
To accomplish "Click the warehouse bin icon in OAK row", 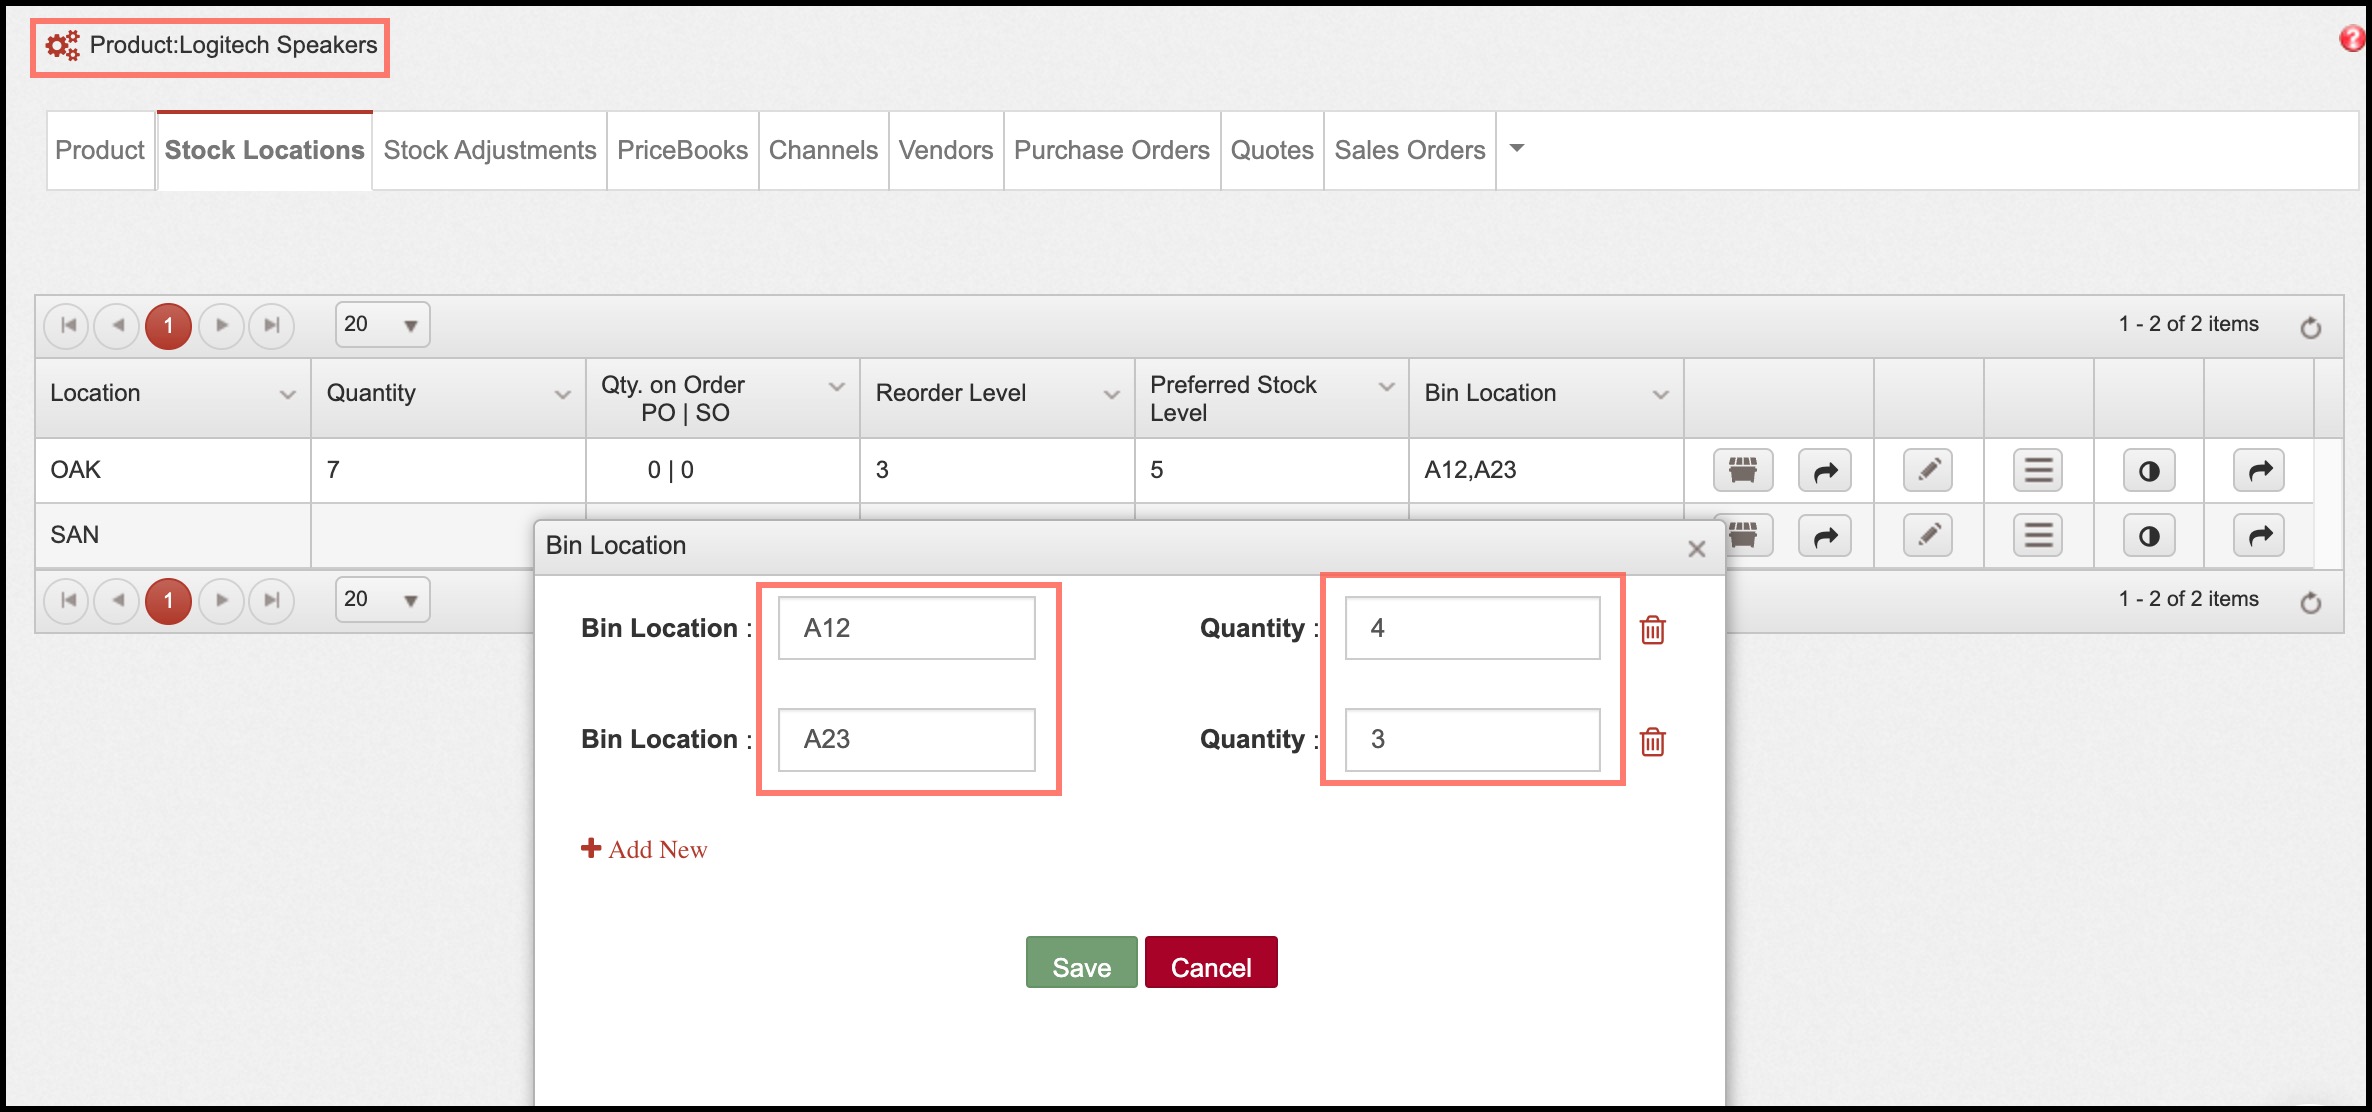I will (1742, 470).
